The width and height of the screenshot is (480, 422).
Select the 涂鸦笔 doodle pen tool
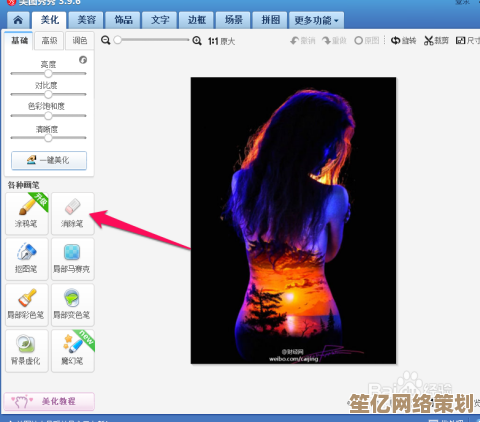(27, 213)
